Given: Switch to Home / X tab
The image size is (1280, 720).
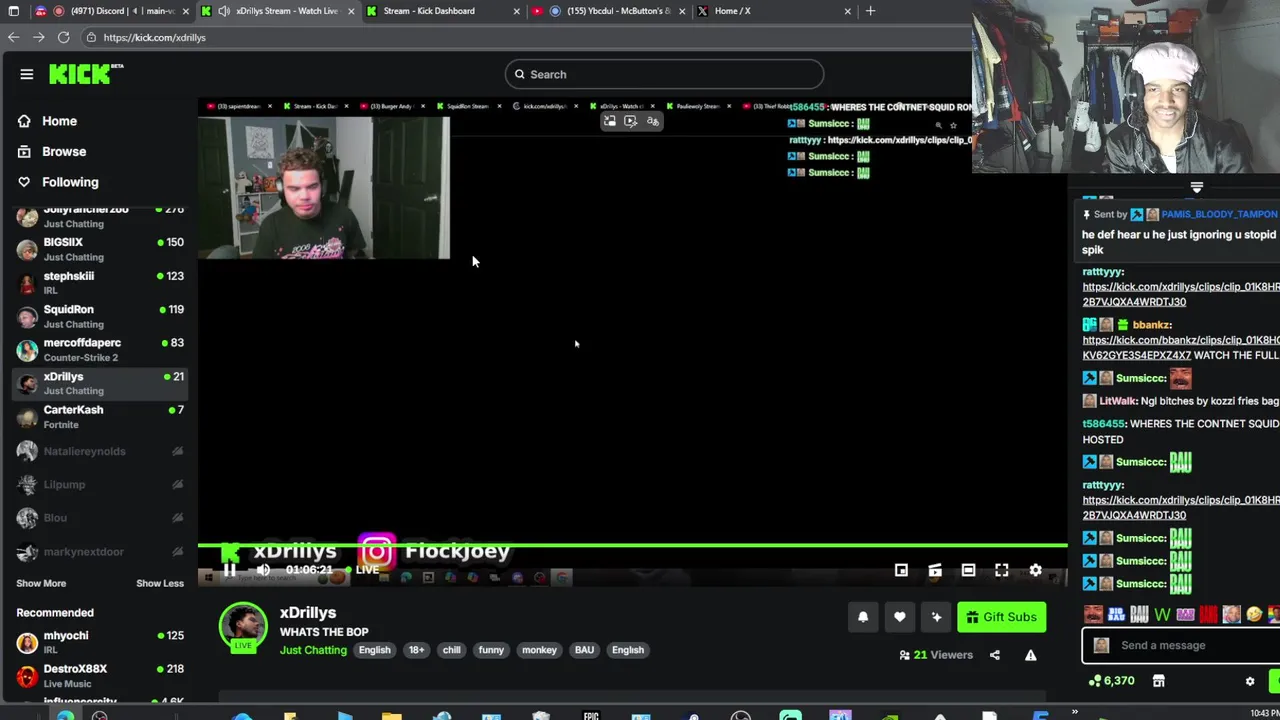Looking at the screenshot, I should (x=772, y=11).
